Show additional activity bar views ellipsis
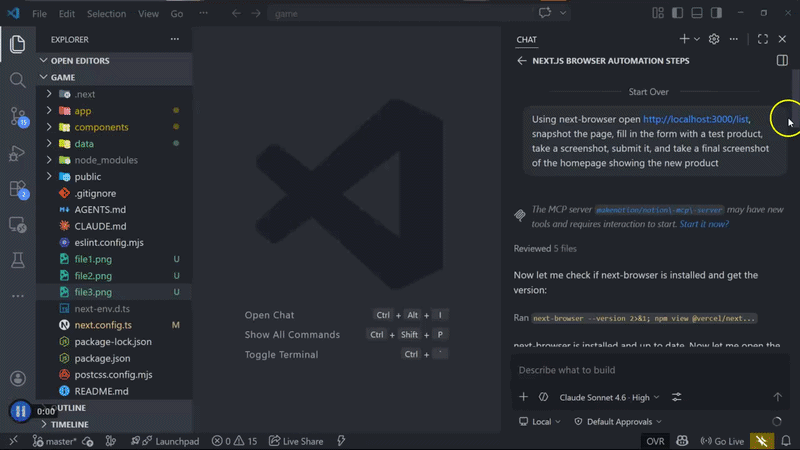The width and height of the screenshot is (800, 450). (17, 296)
